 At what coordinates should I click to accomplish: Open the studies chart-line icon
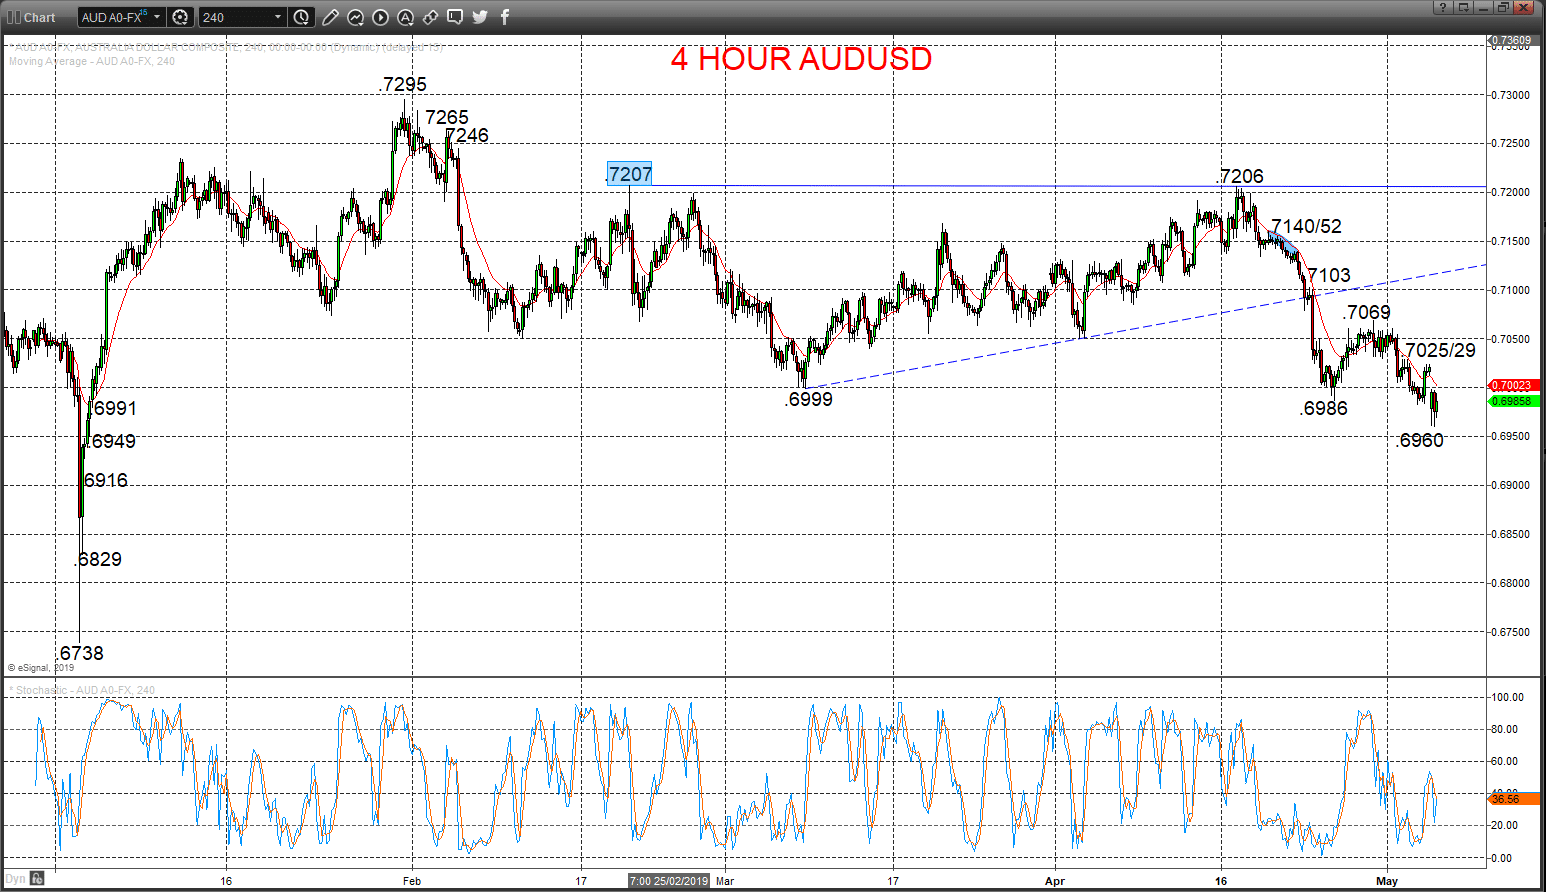tap(355, 17)
